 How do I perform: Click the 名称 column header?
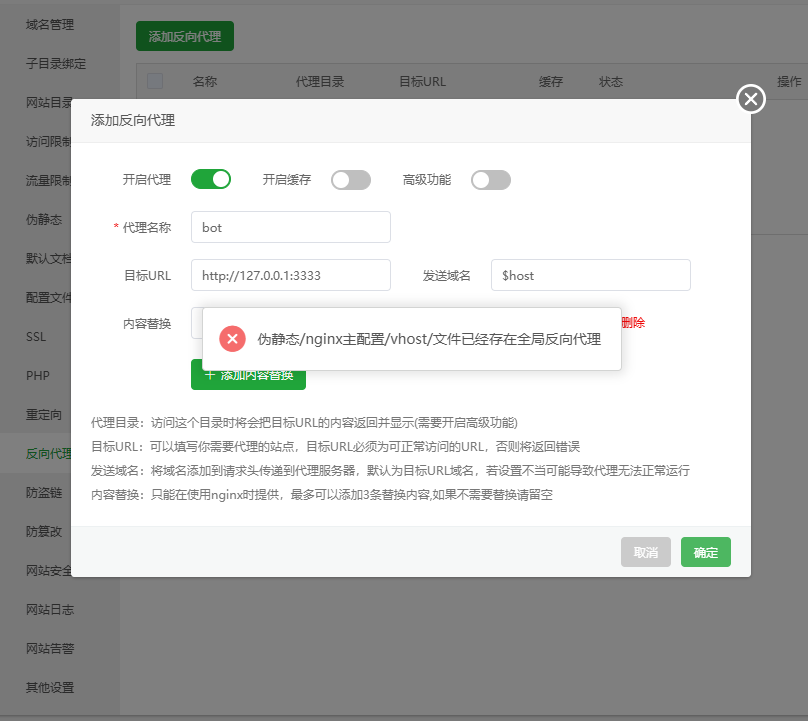click(x=205, y=81)
